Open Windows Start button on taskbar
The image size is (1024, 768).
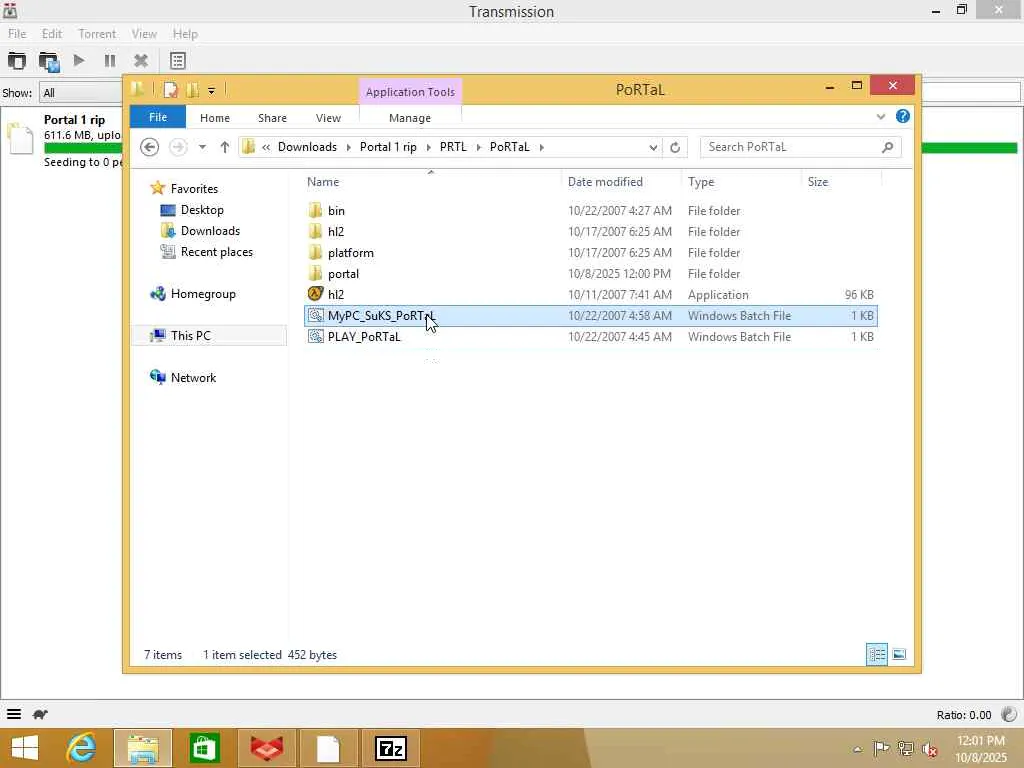tap(25, 748)
